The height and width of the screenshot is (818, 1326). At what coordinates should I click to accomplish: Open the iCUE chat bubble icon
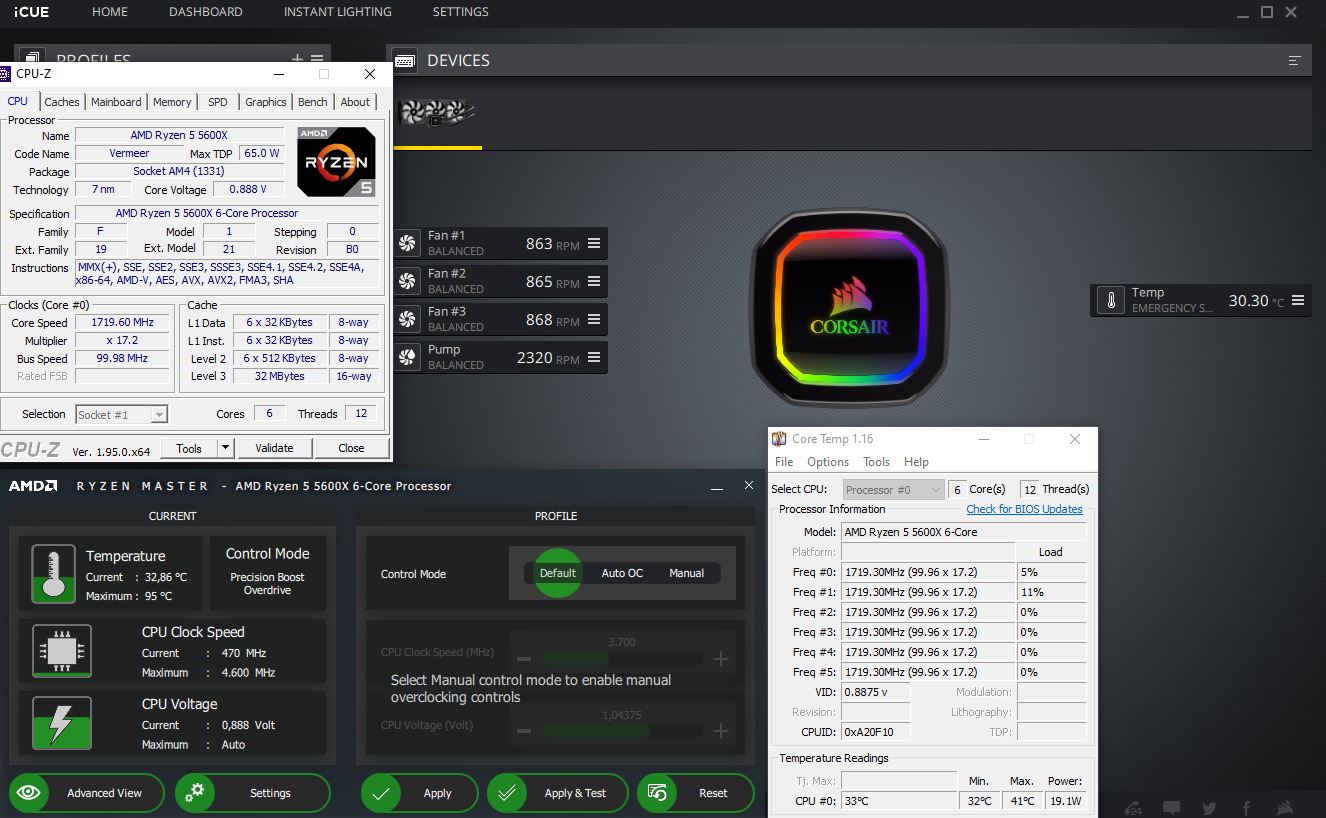pos(1172,808)
